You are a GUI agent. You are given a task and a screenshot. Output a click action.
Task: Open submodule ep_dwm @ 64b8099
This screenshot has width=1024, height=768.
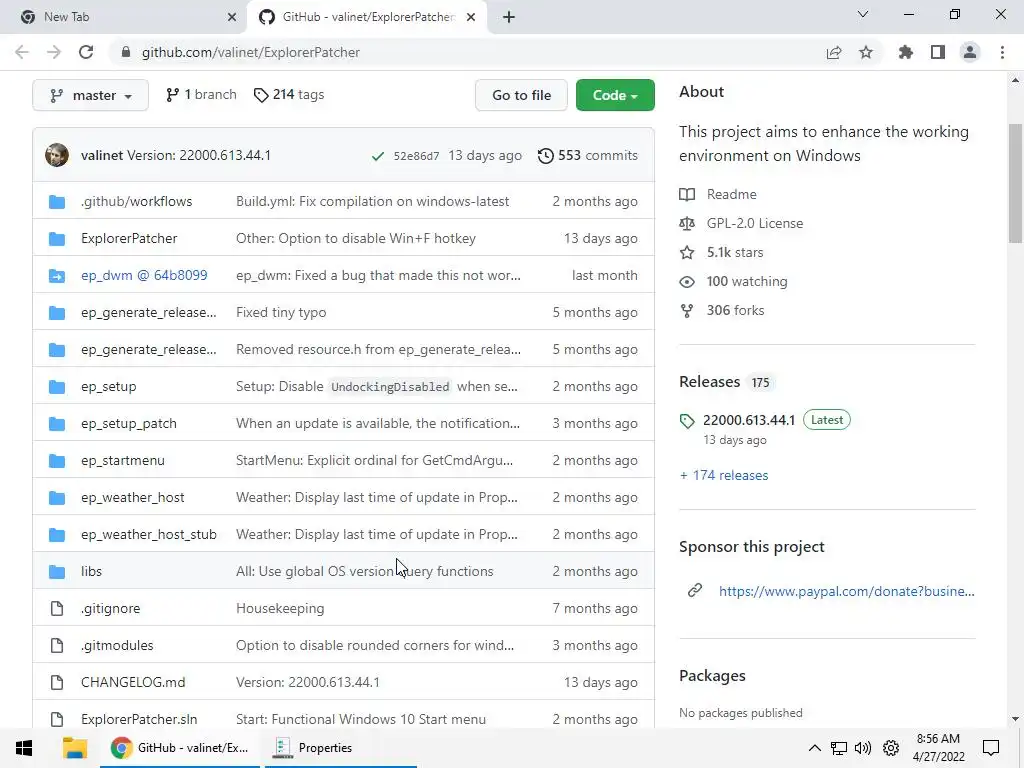pos(144,276)
